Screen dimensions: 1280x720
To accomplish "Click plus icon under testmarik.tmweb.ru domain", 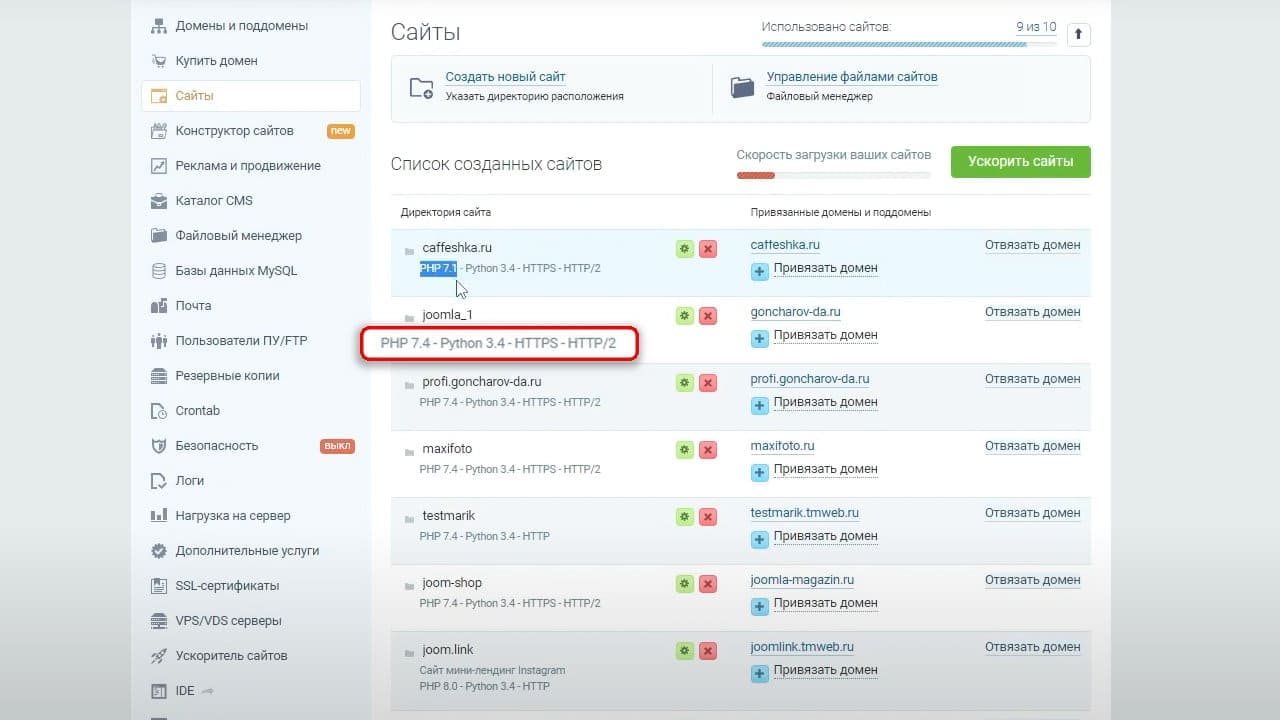I will coord(759,539).
